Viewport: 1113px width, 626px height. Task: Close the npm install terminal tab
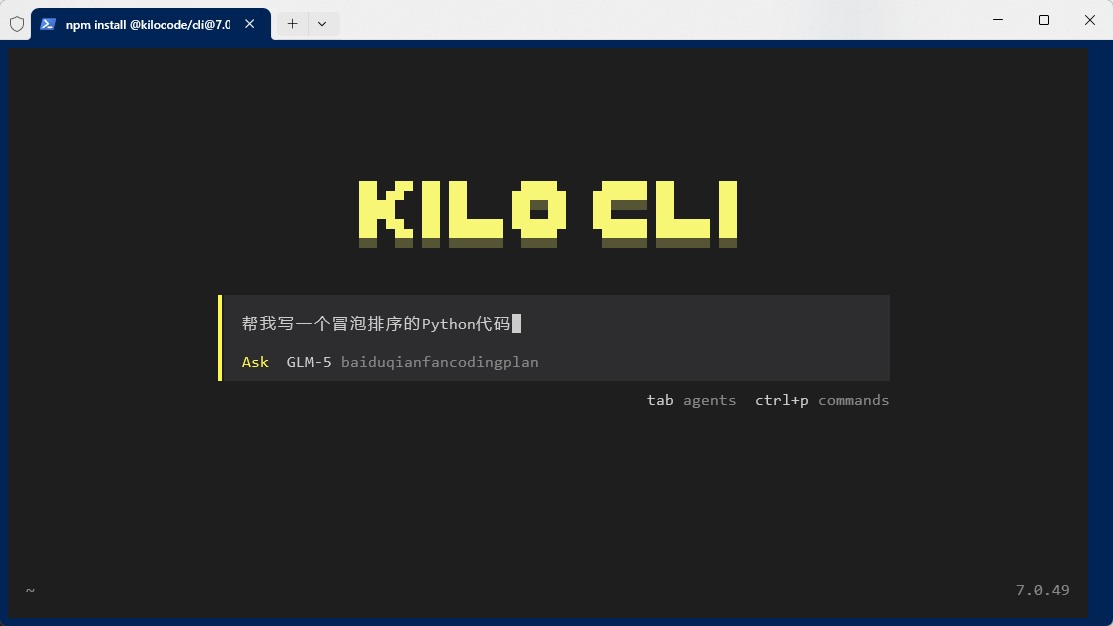click(x=249, y=23)
